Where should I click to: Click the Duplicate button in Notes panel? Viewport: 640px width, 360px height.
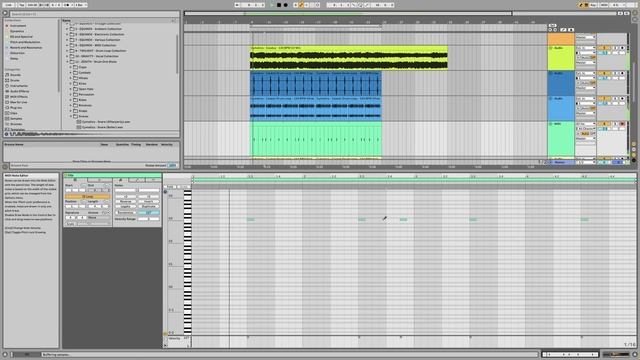click(149, 207)
